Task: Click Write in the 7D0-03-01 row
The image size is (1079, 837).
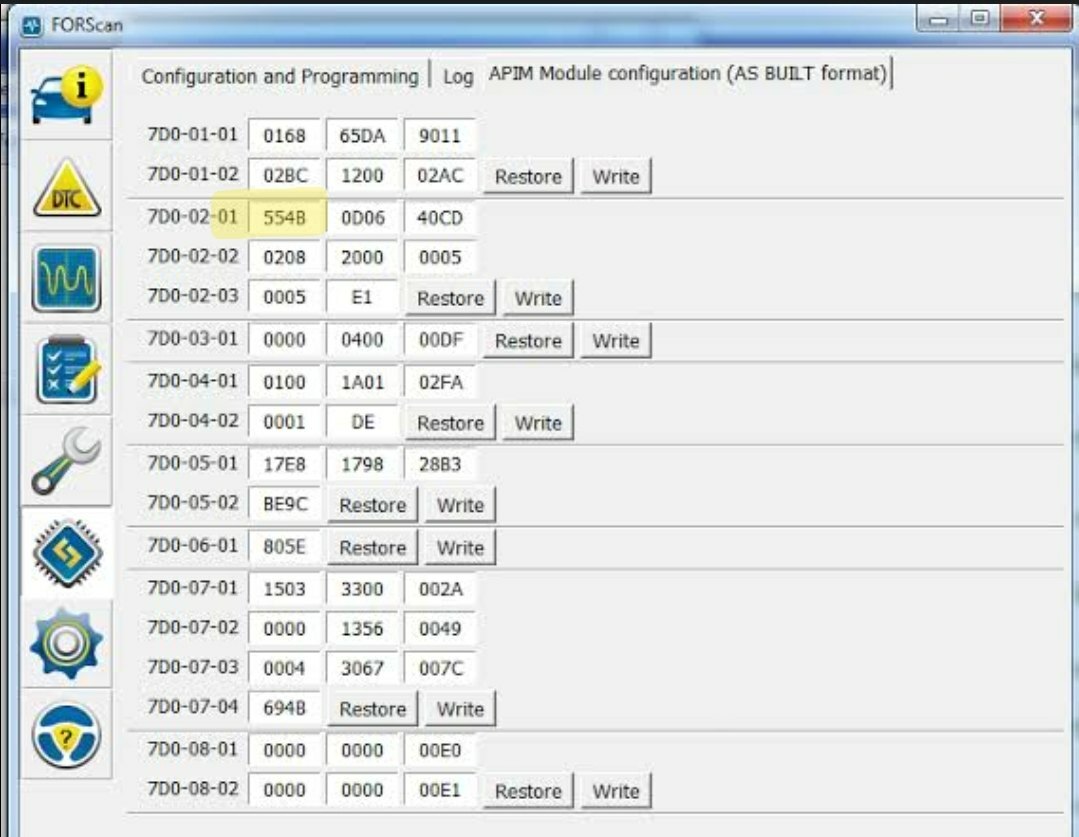Action: [x=616, y=341]
